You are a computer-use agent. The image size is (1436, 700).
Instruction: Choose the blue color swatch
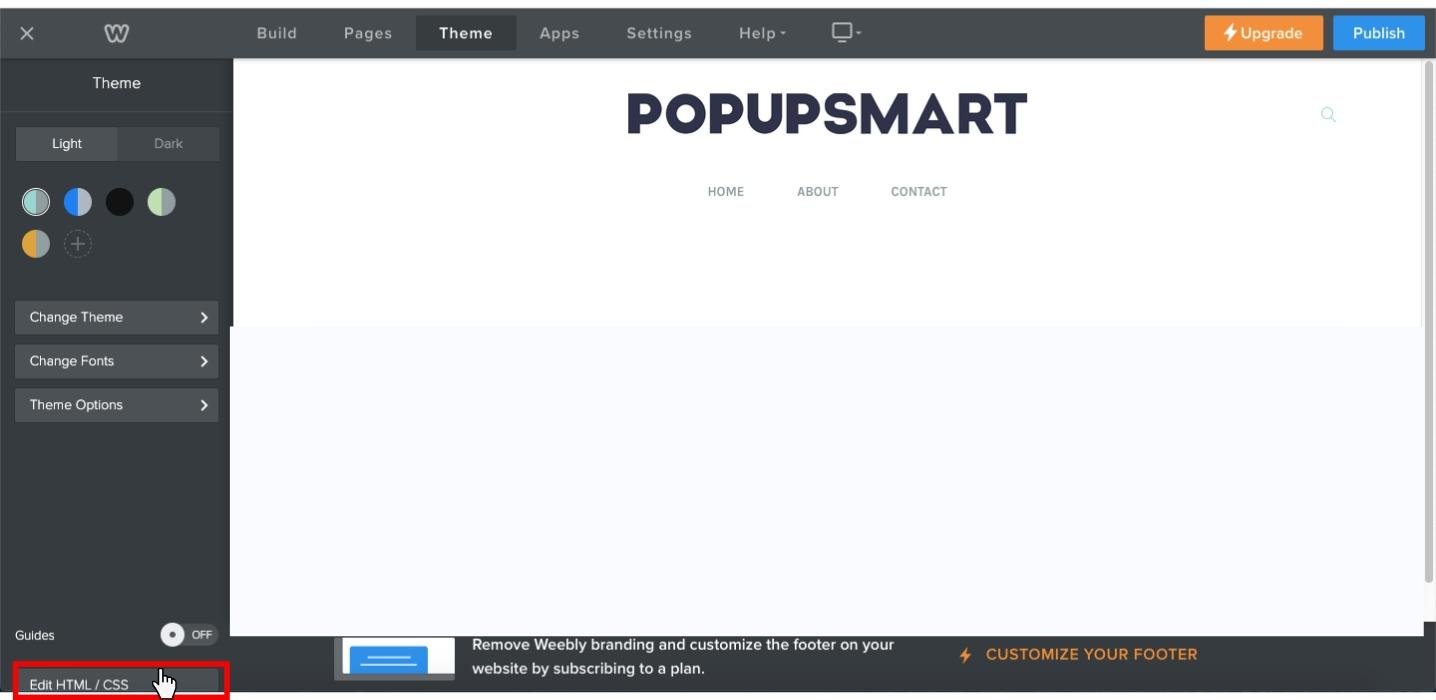pyautogui.click(x=78, y=202)
